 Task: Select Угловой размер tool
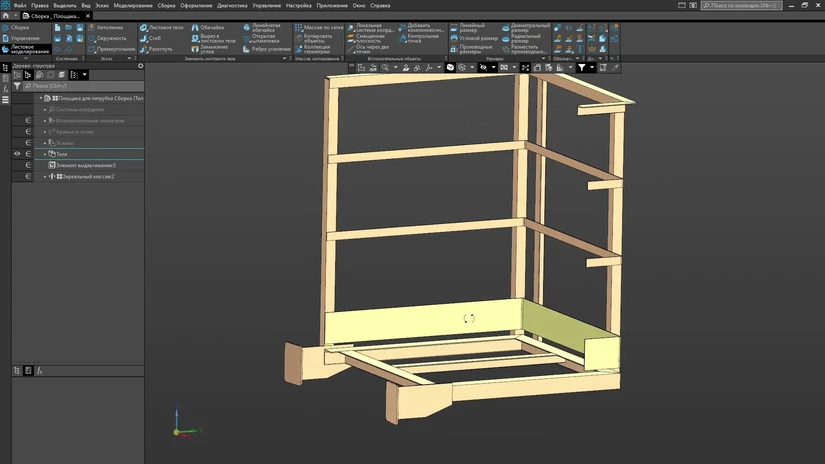474,38
